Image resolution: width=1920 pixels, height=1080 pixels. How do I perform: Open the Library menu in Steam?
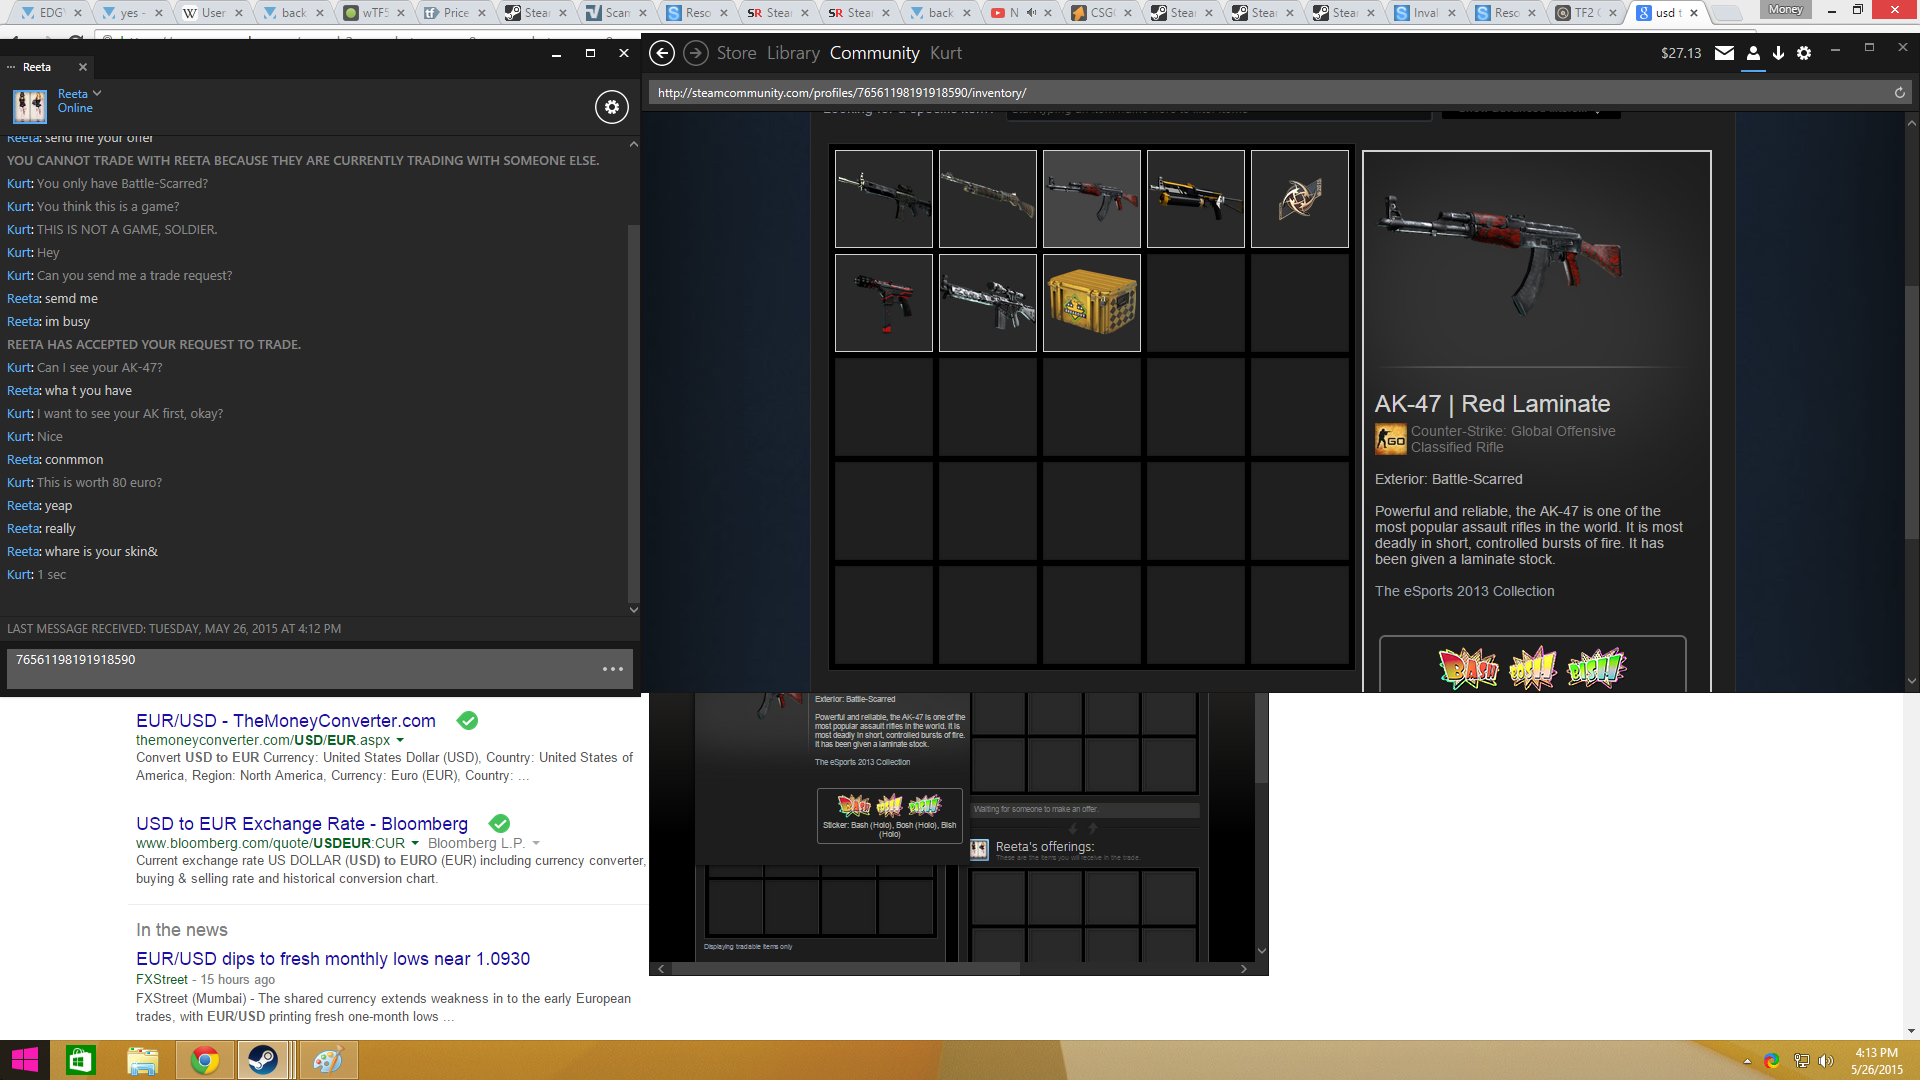pos(793,53)
